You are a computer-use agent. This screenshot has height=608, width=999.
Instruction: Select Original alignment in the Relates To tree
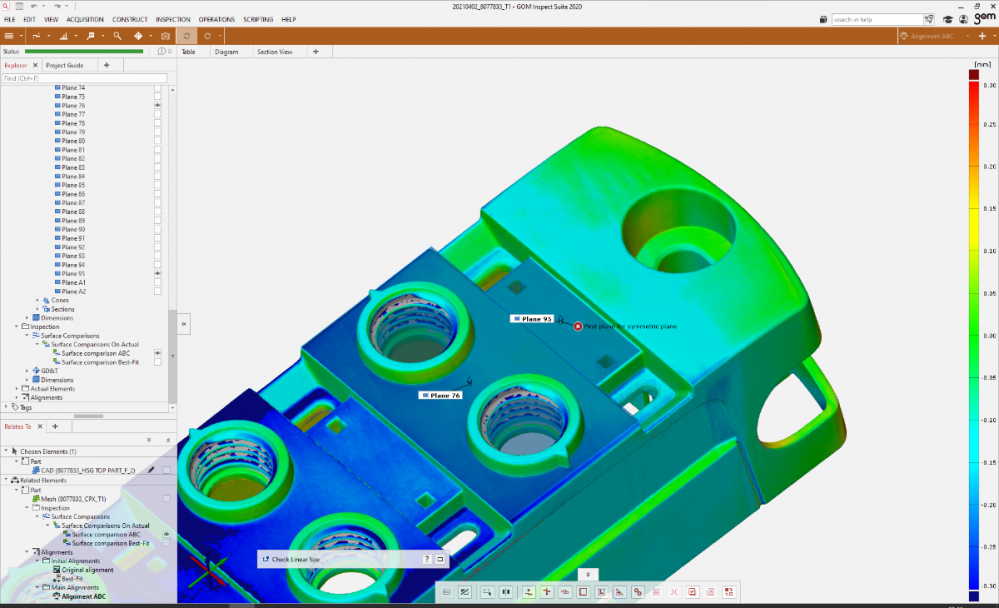[x=93, y=570]
